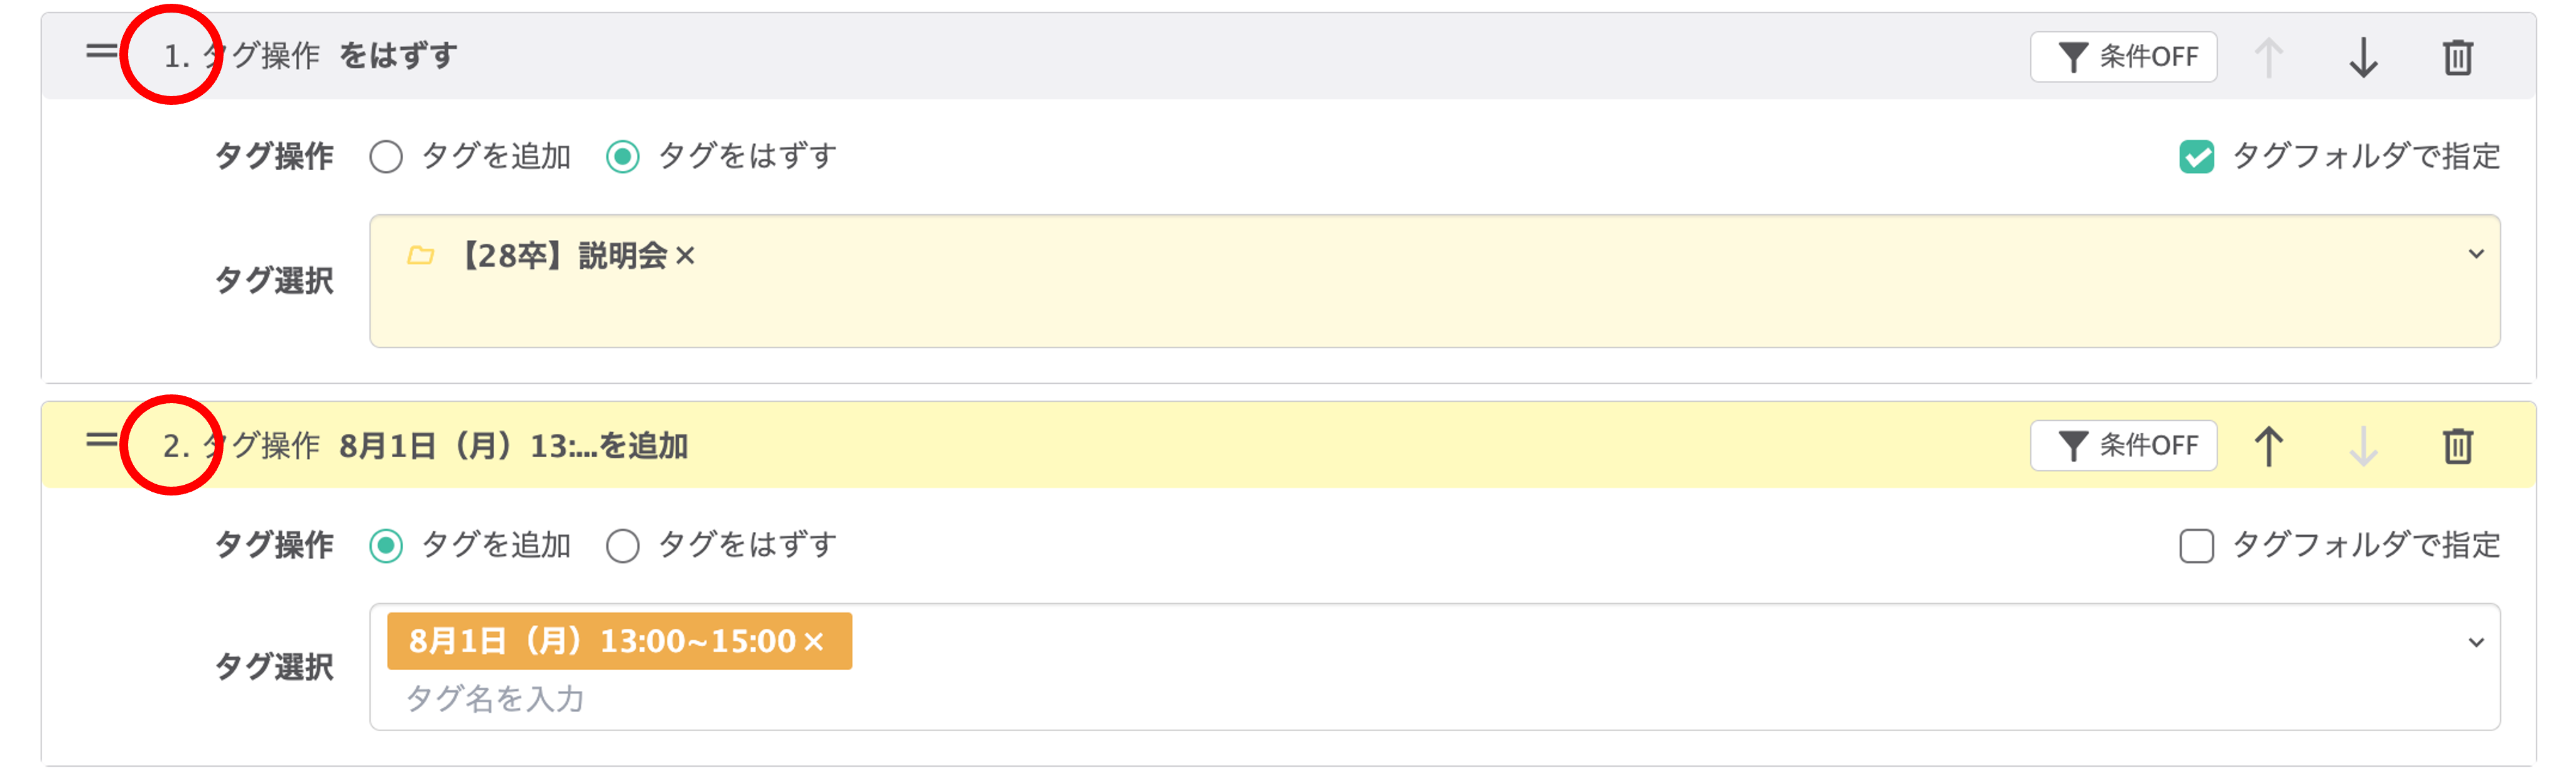Screen dimensions: 2576x780
Task: Toggle 条件OFF filter for action 2
Action: point(2123,446)
